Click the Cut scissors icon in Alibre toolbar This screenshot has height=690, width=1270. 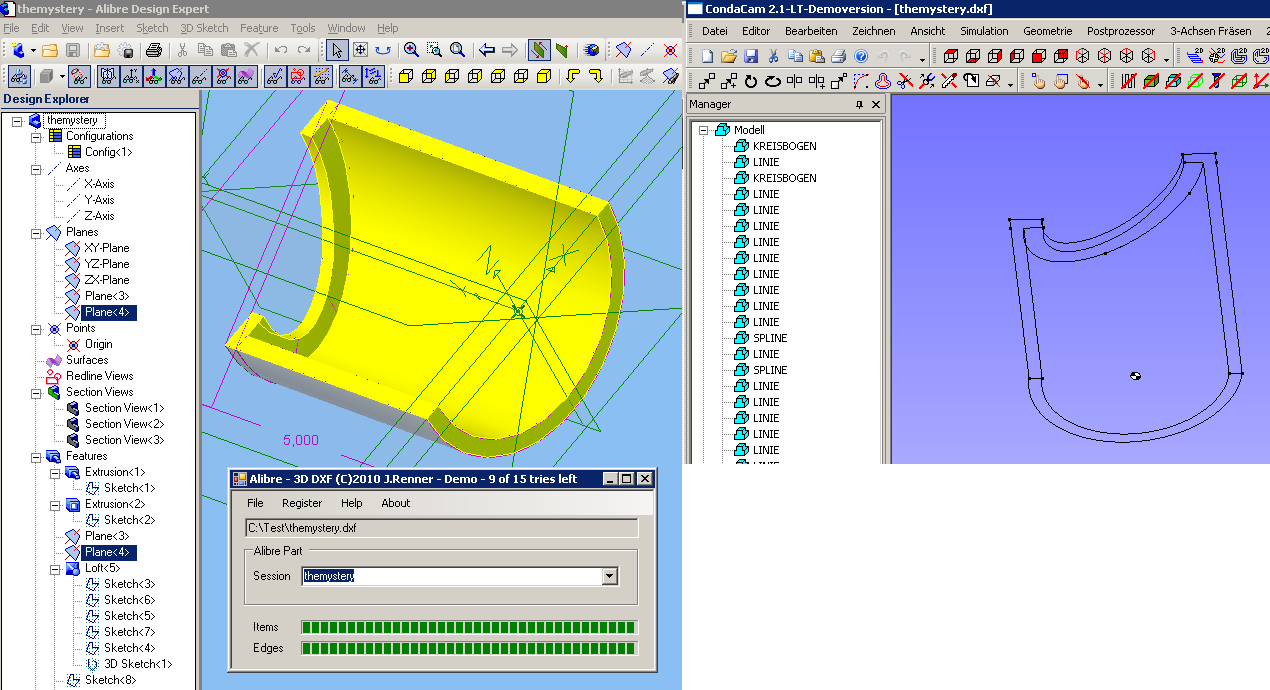pyautogui.click(x=182, y=50)
